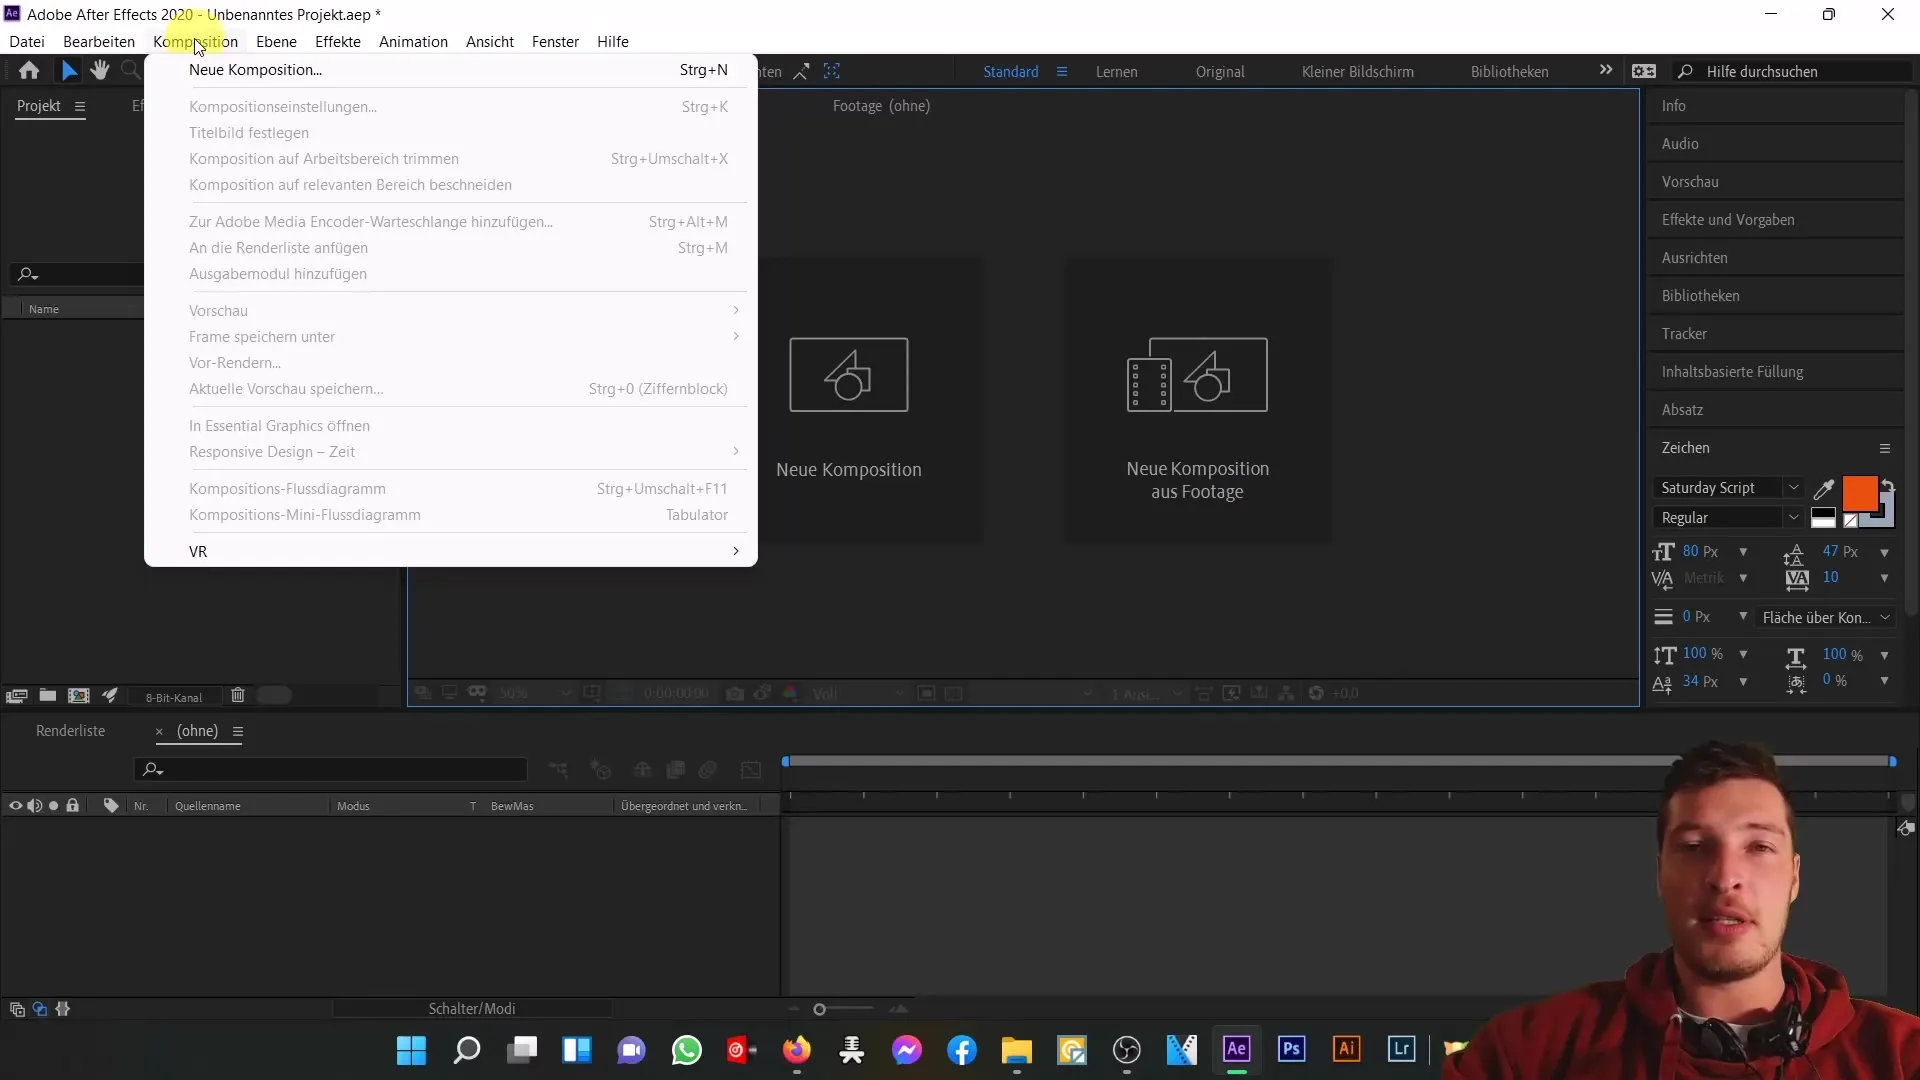Click the Home icon in toolbar
The image size is (1920, 1080).
(x=29, y=71)
